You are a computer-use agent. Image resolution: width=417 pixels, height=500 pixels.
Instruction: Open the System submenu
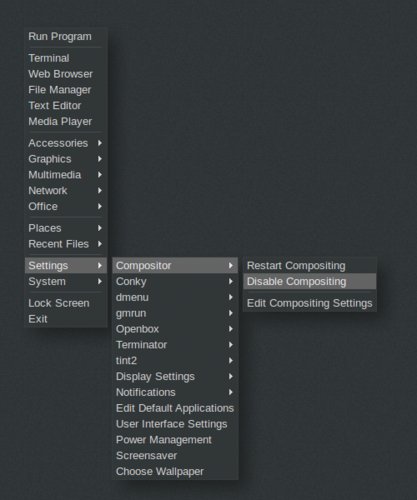coord(66,281)
